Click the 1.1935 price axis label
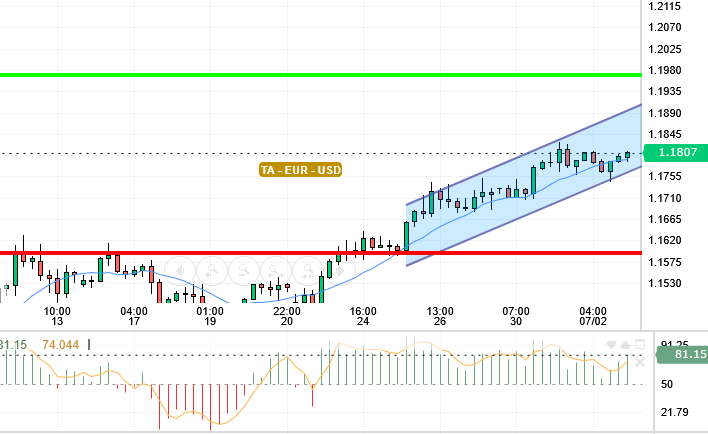708x434 pixels. point(664,92)
